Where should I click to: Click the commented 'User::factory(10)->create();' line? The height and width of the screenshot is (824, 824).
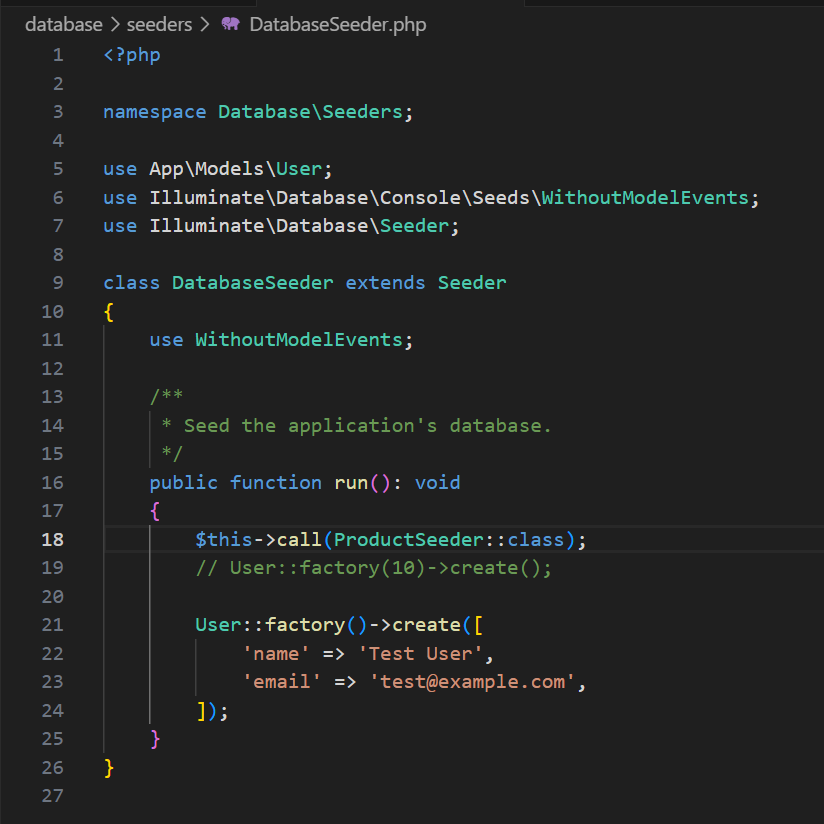click(374, 568)
